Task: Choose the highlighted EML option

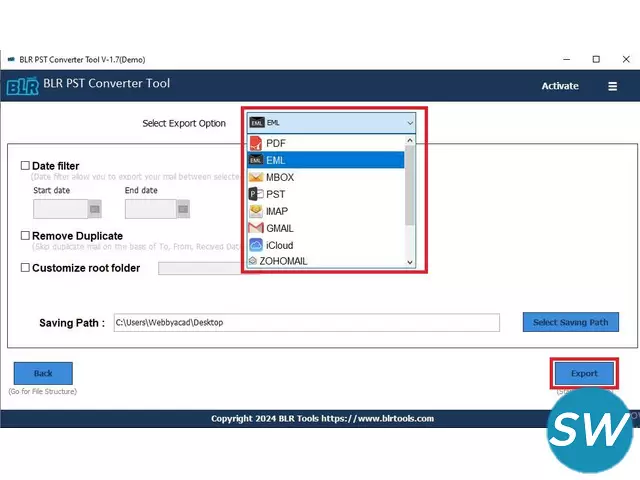Action: pyautogui.click(x=325, y=160)
